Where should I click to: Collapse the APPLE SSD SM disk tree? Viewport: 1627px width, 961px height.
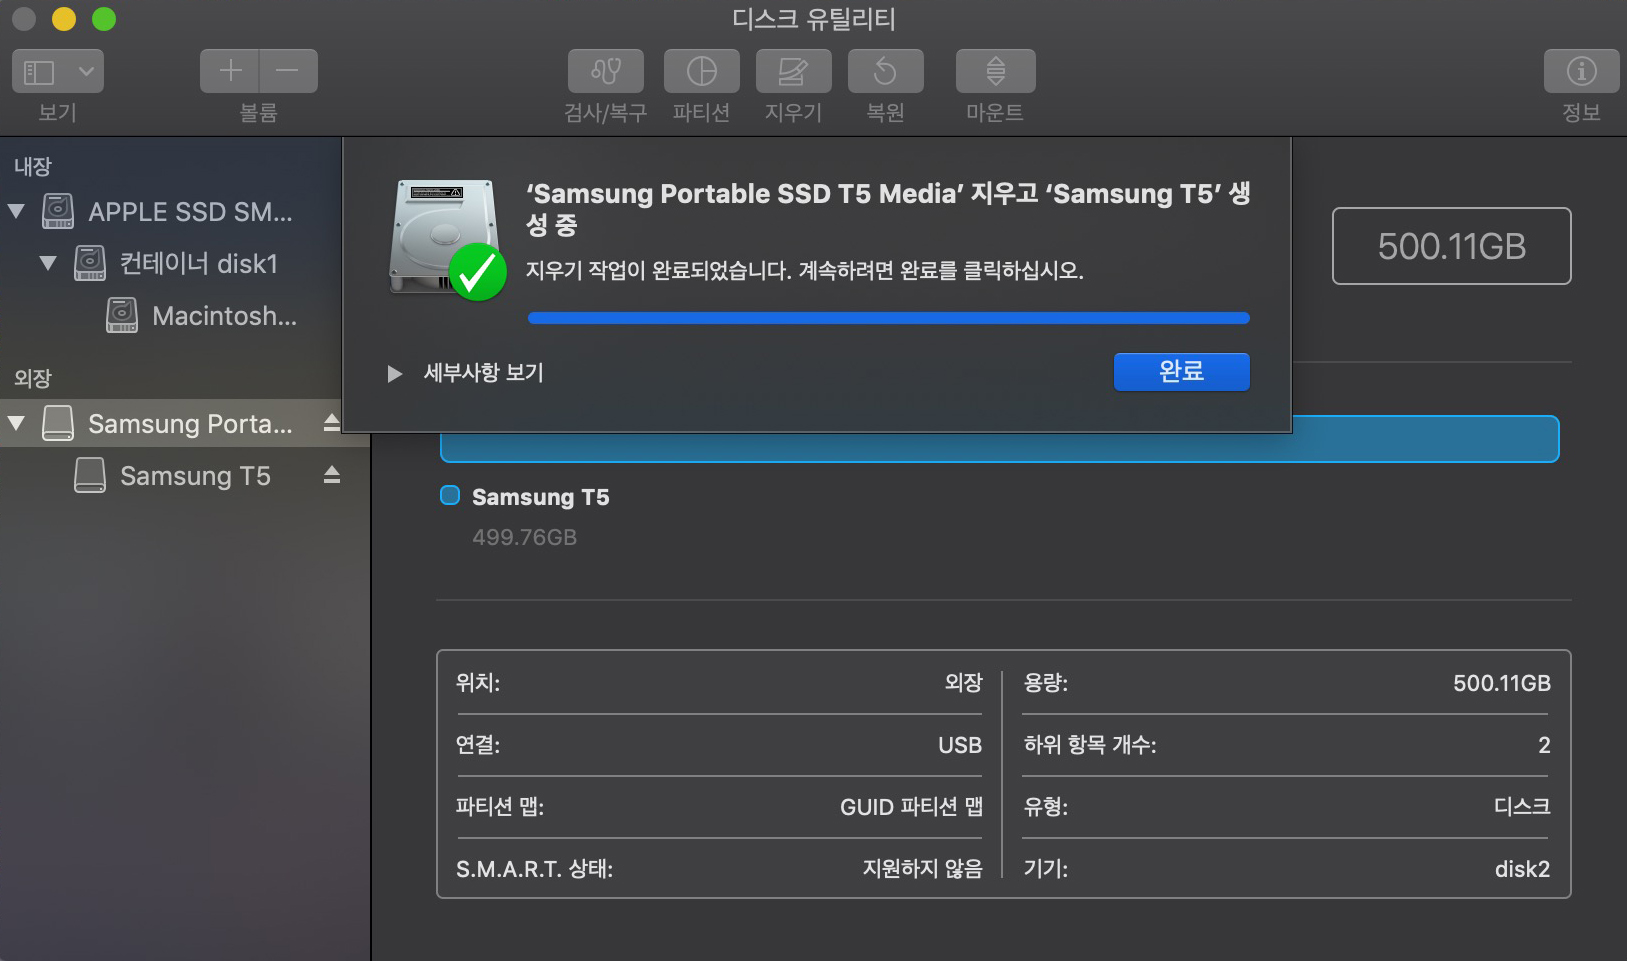coord(16,211)
